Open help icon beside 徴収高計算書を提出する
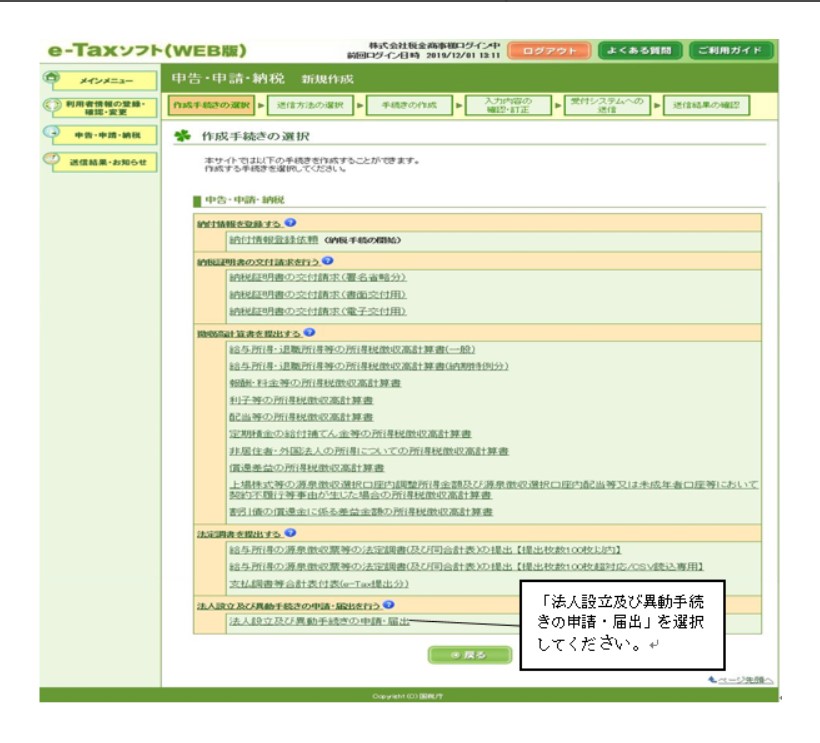The height and width of the screenshot is (743, 820). point(309,332)
